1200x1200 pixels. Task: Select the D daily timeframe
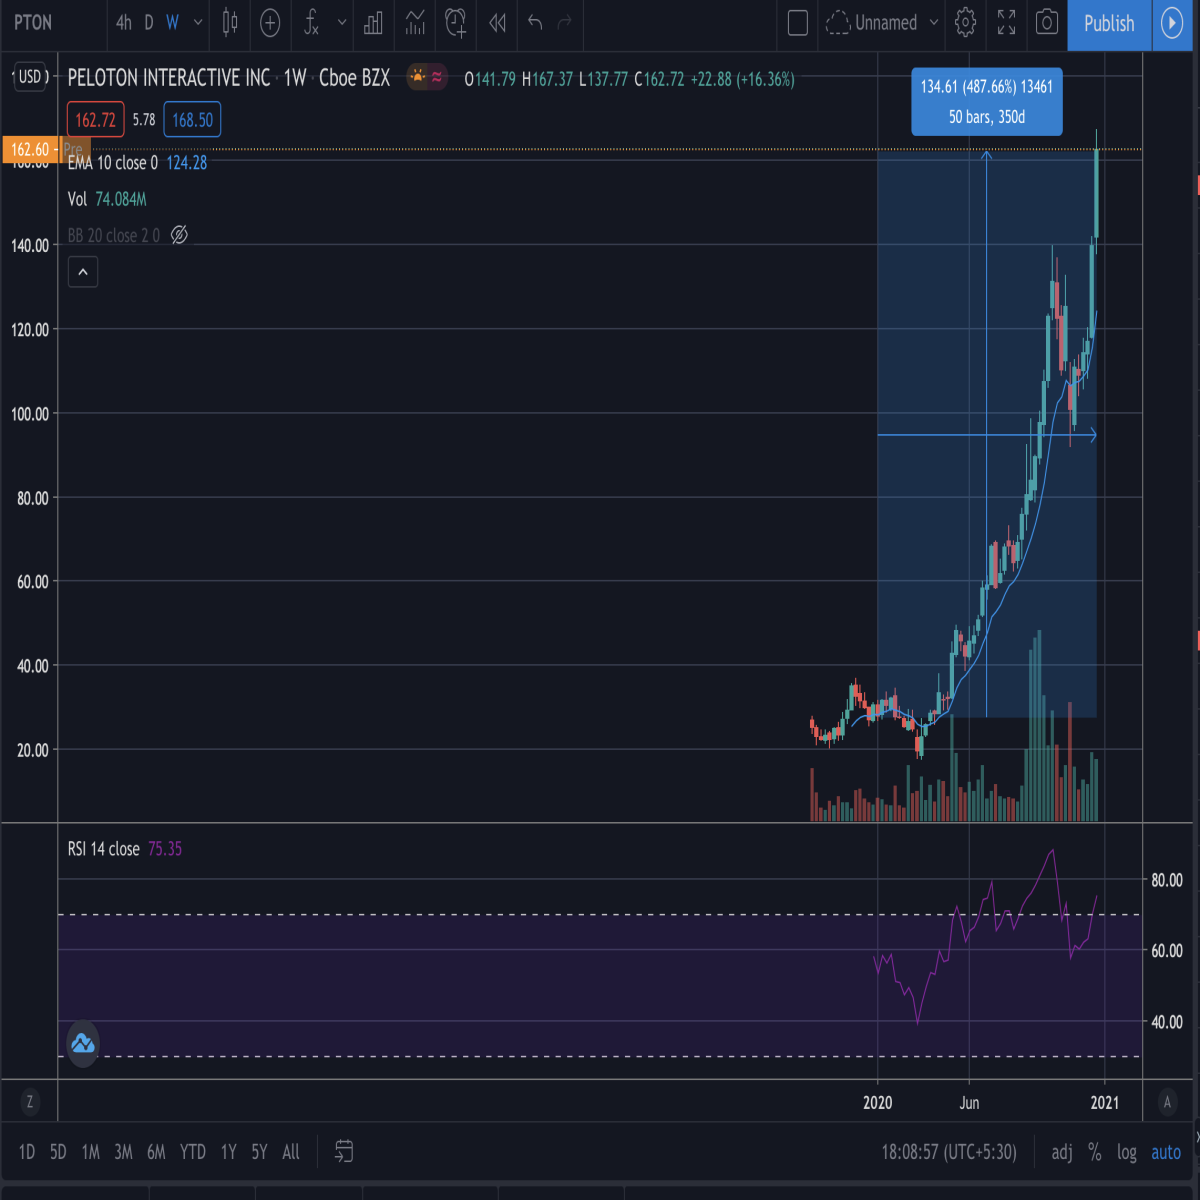(149, 22)
